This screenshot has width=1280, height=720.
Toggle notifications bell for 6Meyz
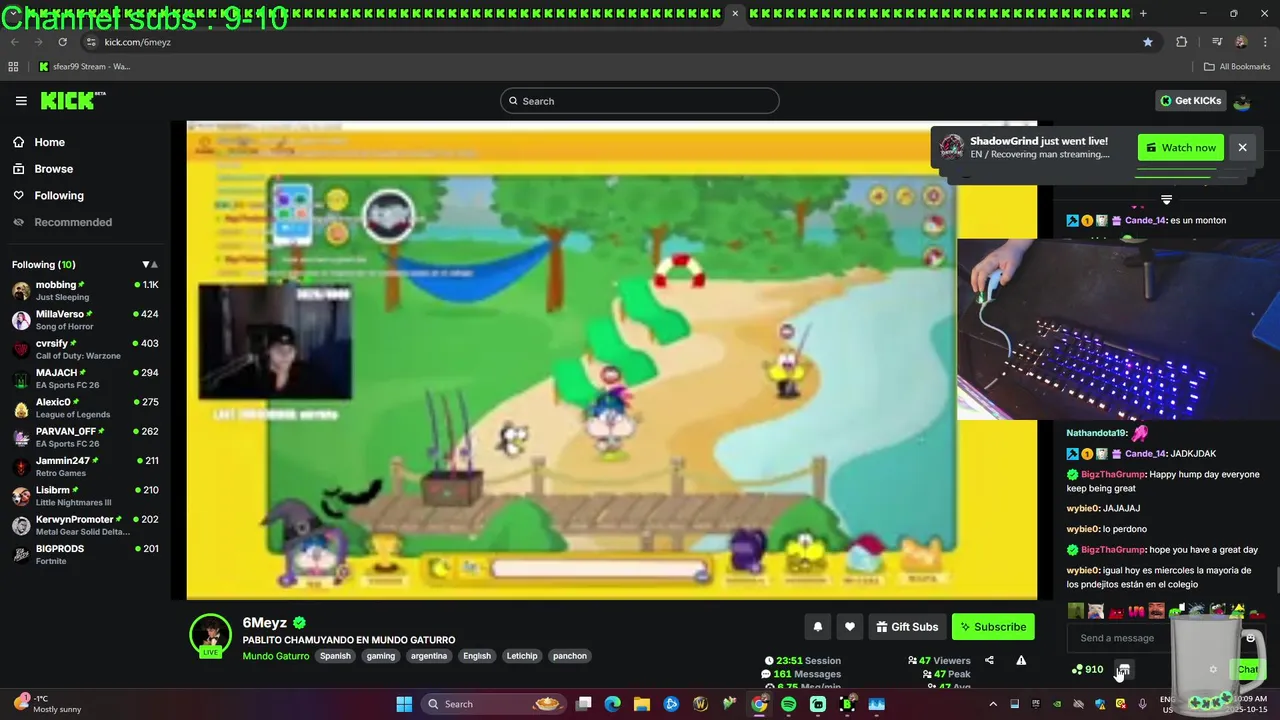click(x=817, y=627)
